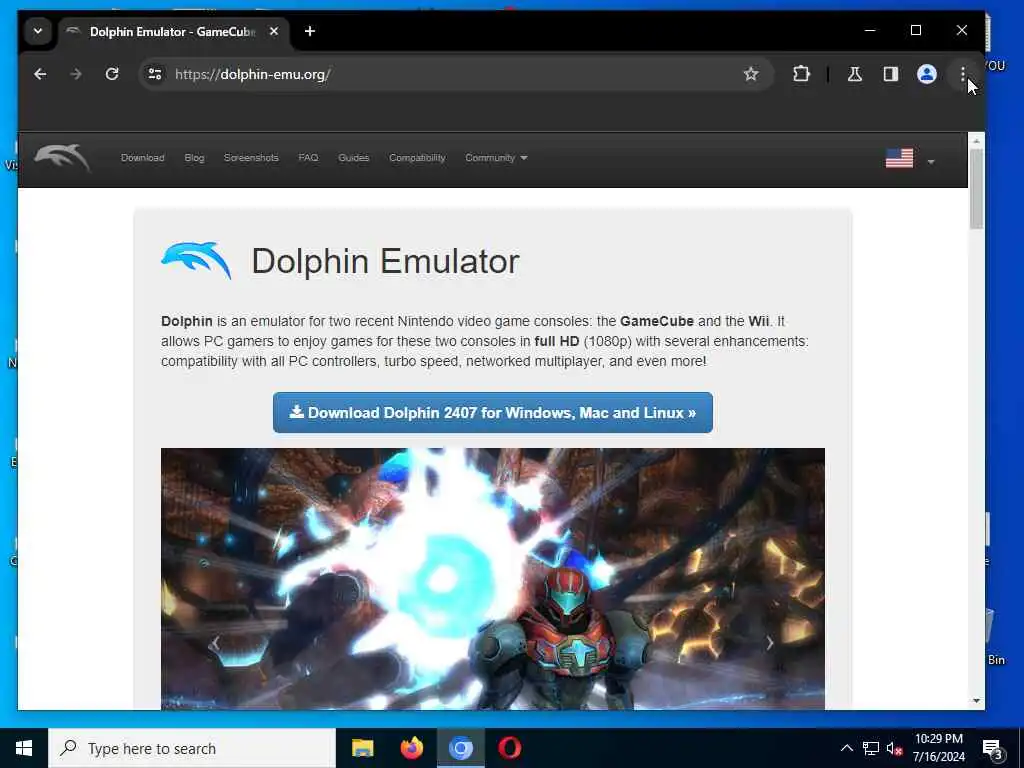
Task: Click the blue Dolphin logo
Action: tap(196, 260)
